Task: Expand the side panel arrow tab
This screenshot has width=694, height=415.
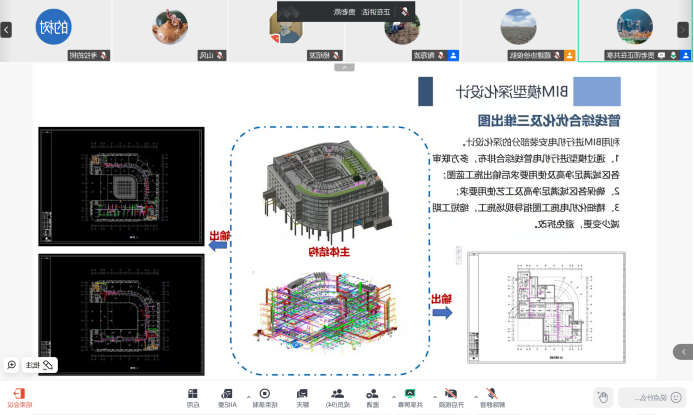Action: 683,352
